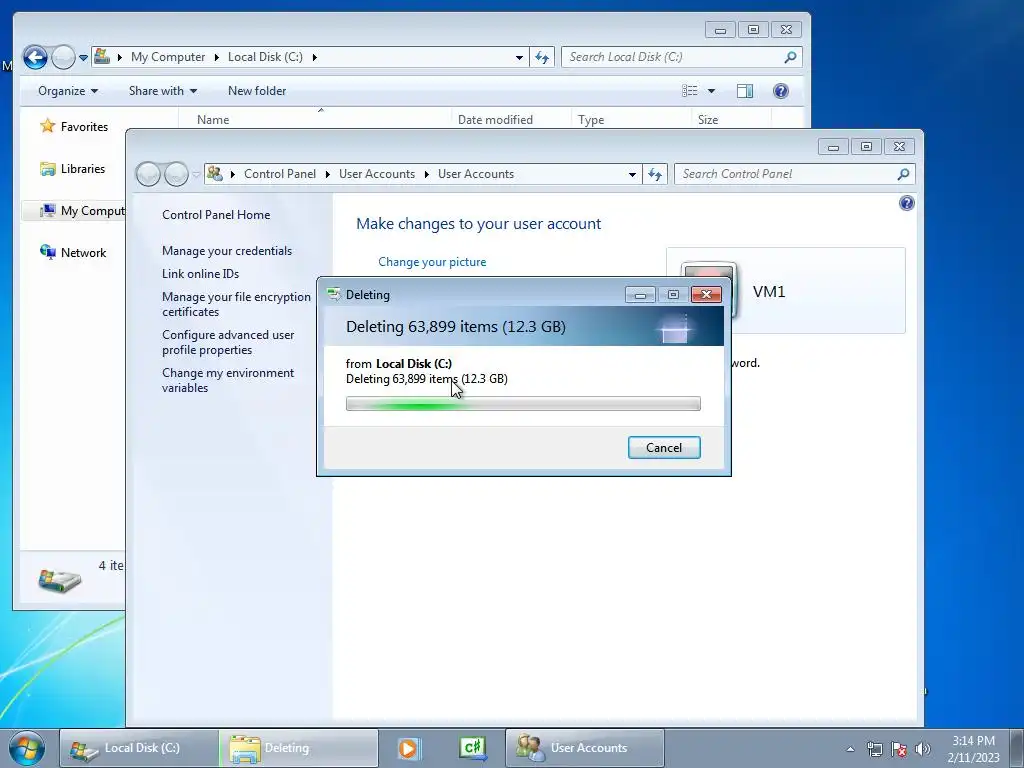Click the User Accounts address bar icon

pos(214,174)
